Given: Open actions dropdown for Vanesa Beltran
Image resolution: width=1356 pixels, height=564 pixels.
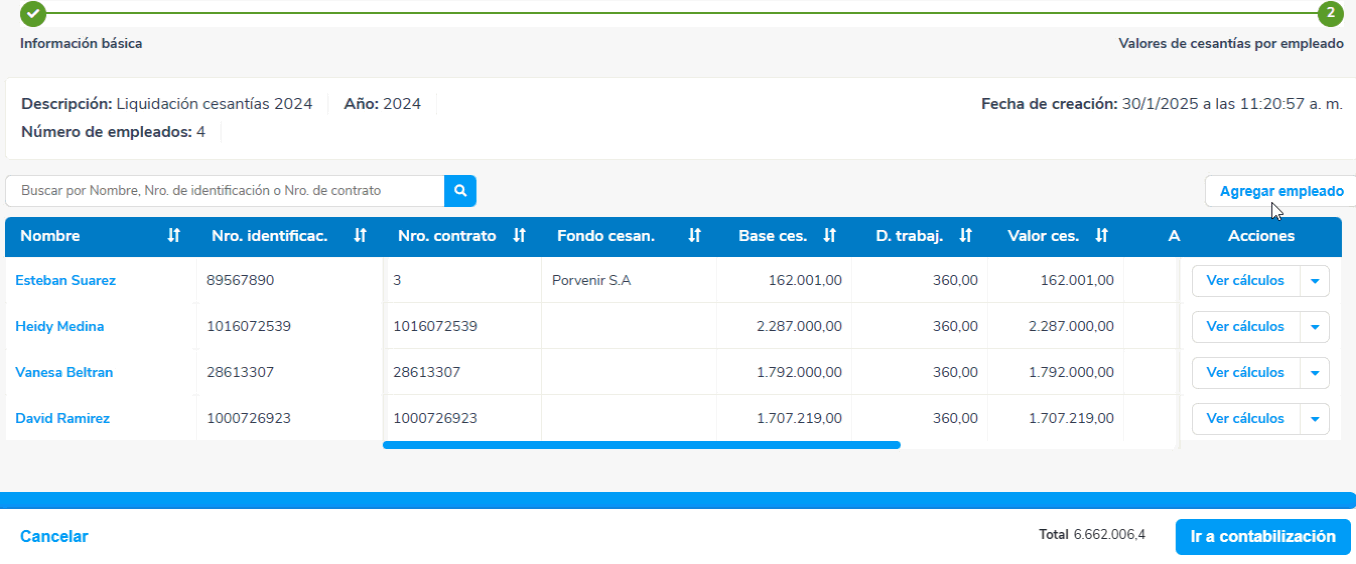Looking at the screenshot, I should [x=1314, y=373].
